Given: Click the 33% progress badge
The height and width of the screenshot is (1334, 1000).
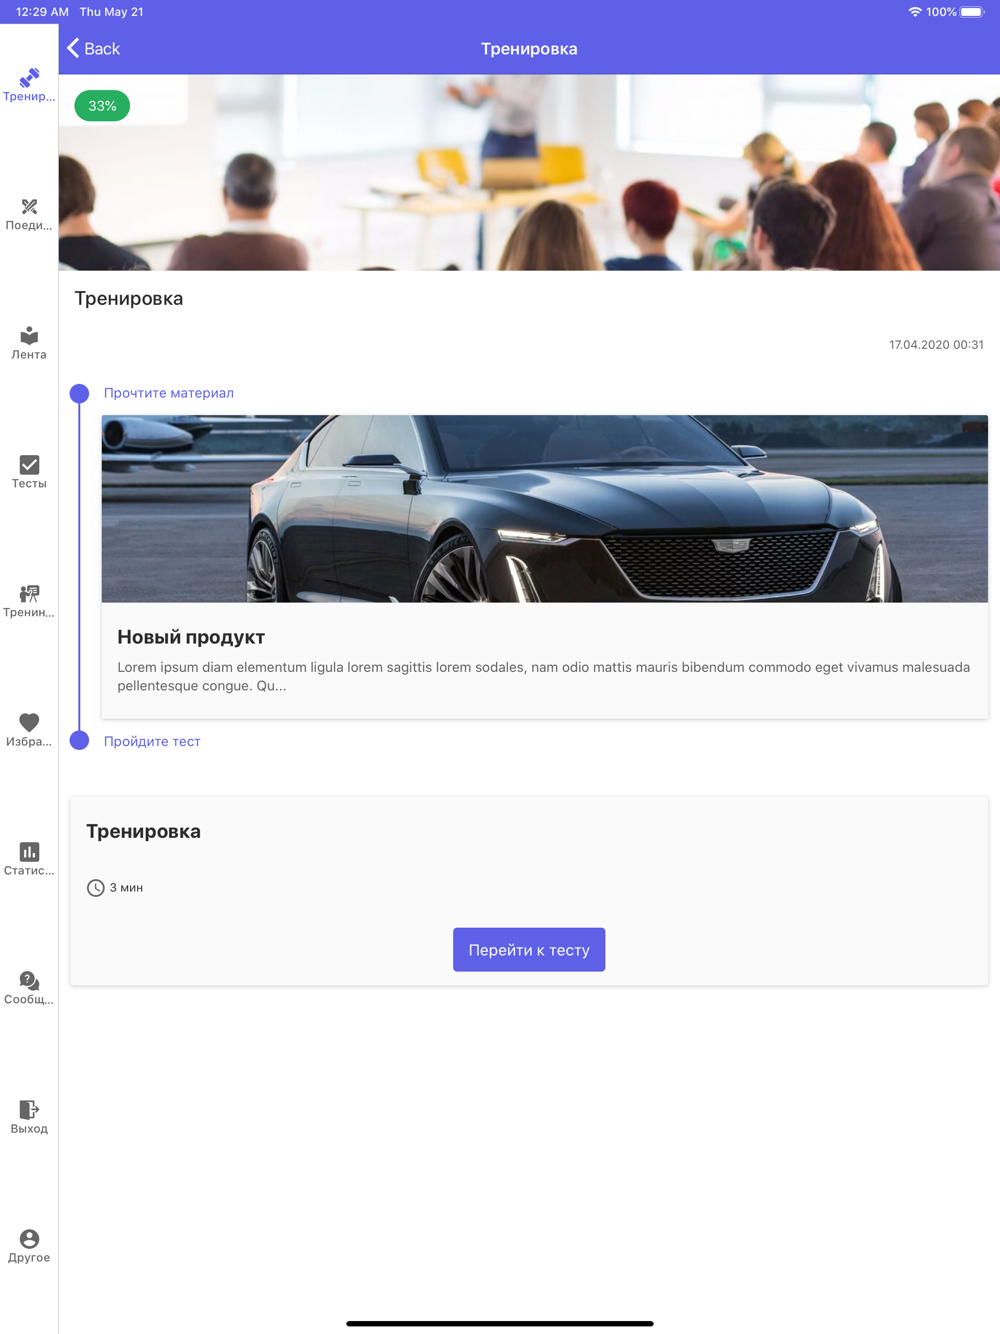Looking at the screenshot, I should [102, 106].
